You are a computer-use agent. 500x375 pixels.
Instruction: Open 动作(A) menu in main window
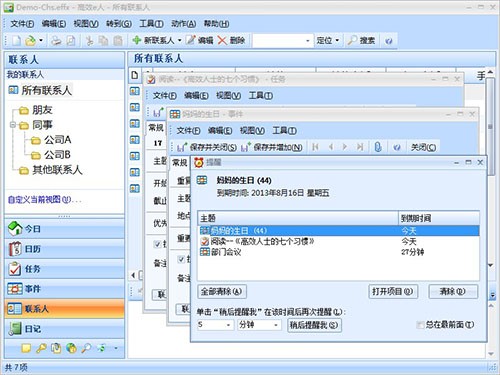[x=183, y=24]
